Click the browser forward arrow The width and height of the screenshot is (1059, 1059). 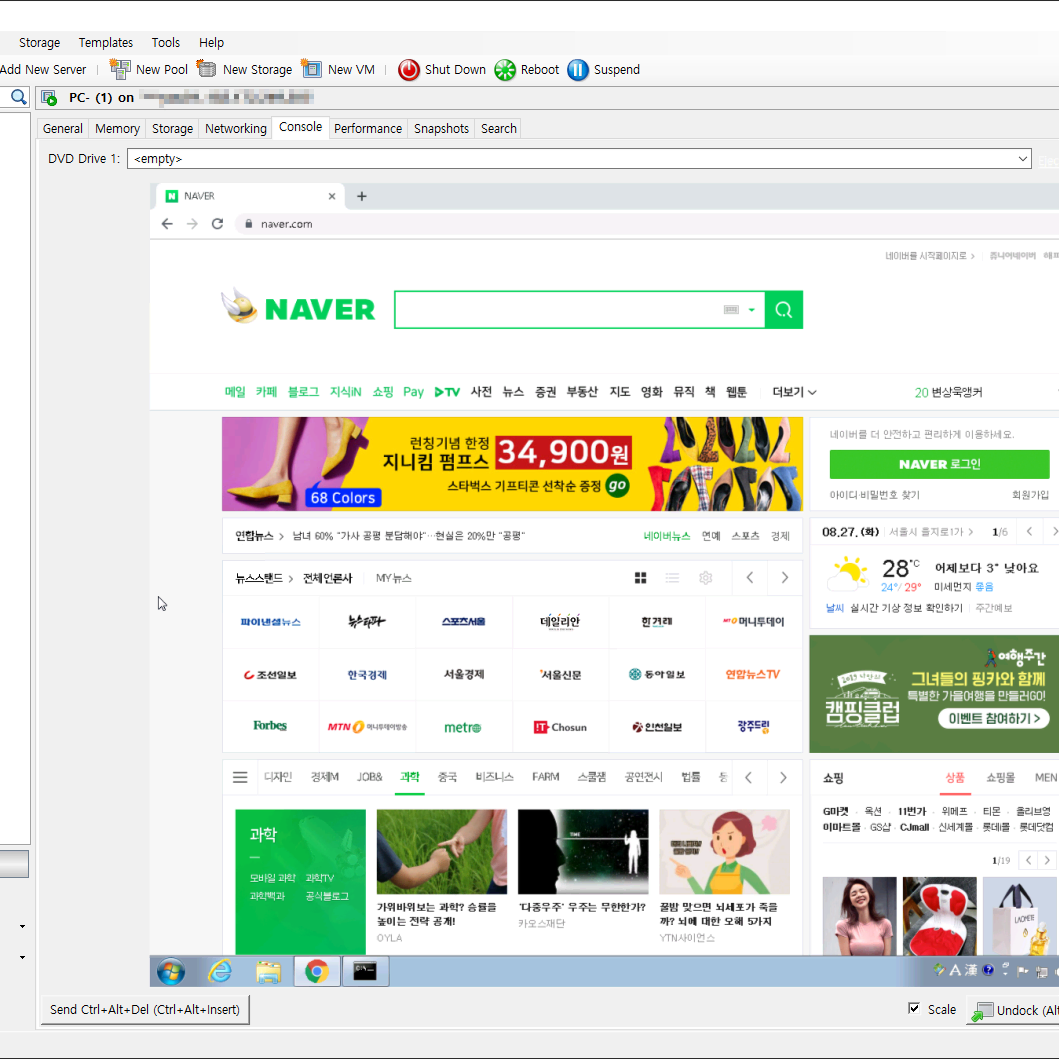(192, 224)
